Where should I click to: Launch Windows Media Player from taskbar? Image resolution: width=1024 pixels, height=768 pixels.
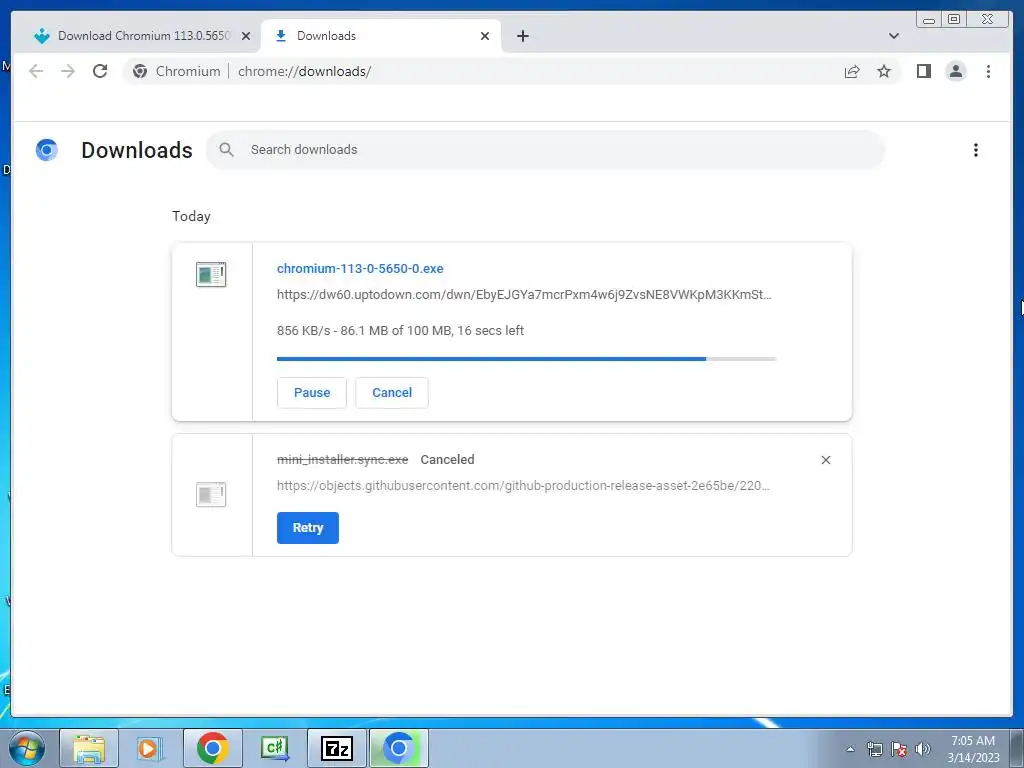point(150,748)
